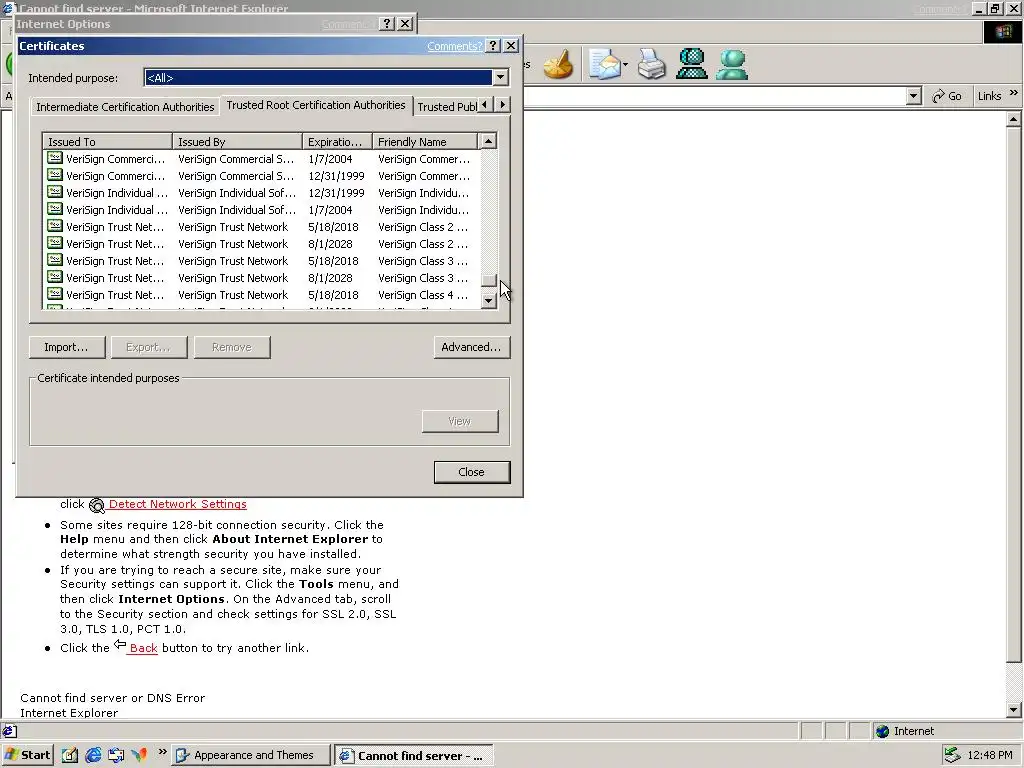The height and width of the screenshot is (768, 1024).
Task: Click the Print printer icon
Action: [x=651, y=65]
